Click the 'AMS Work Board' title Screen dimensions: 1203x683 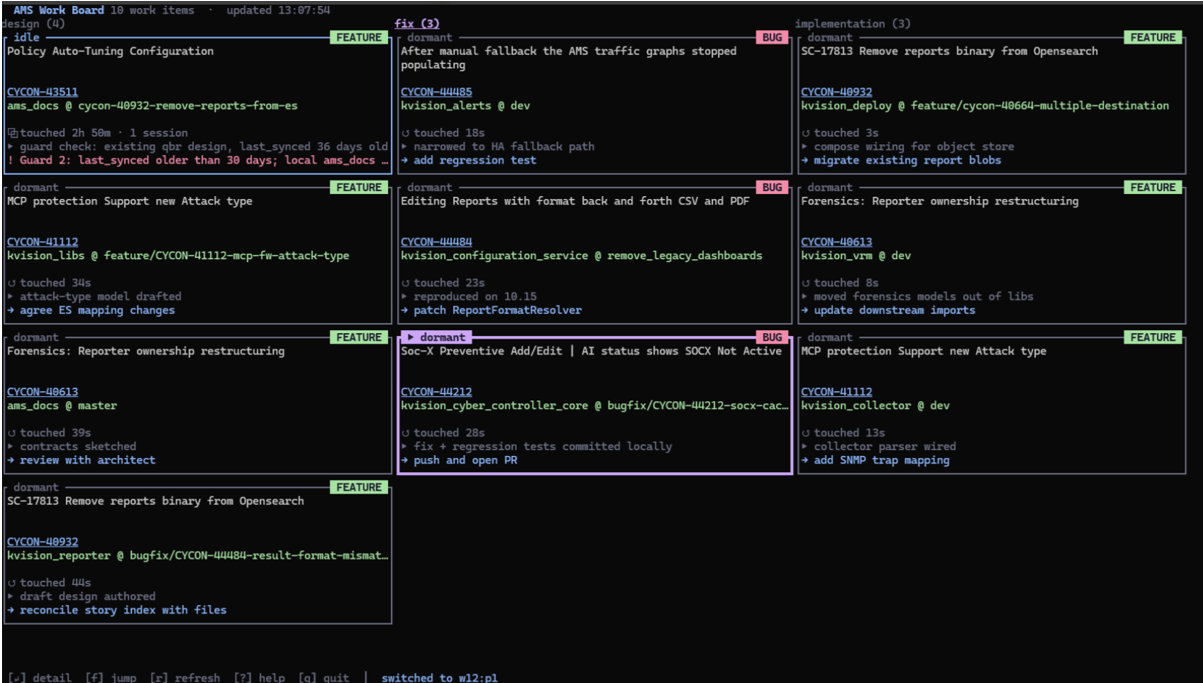click(x=58, y=10)
